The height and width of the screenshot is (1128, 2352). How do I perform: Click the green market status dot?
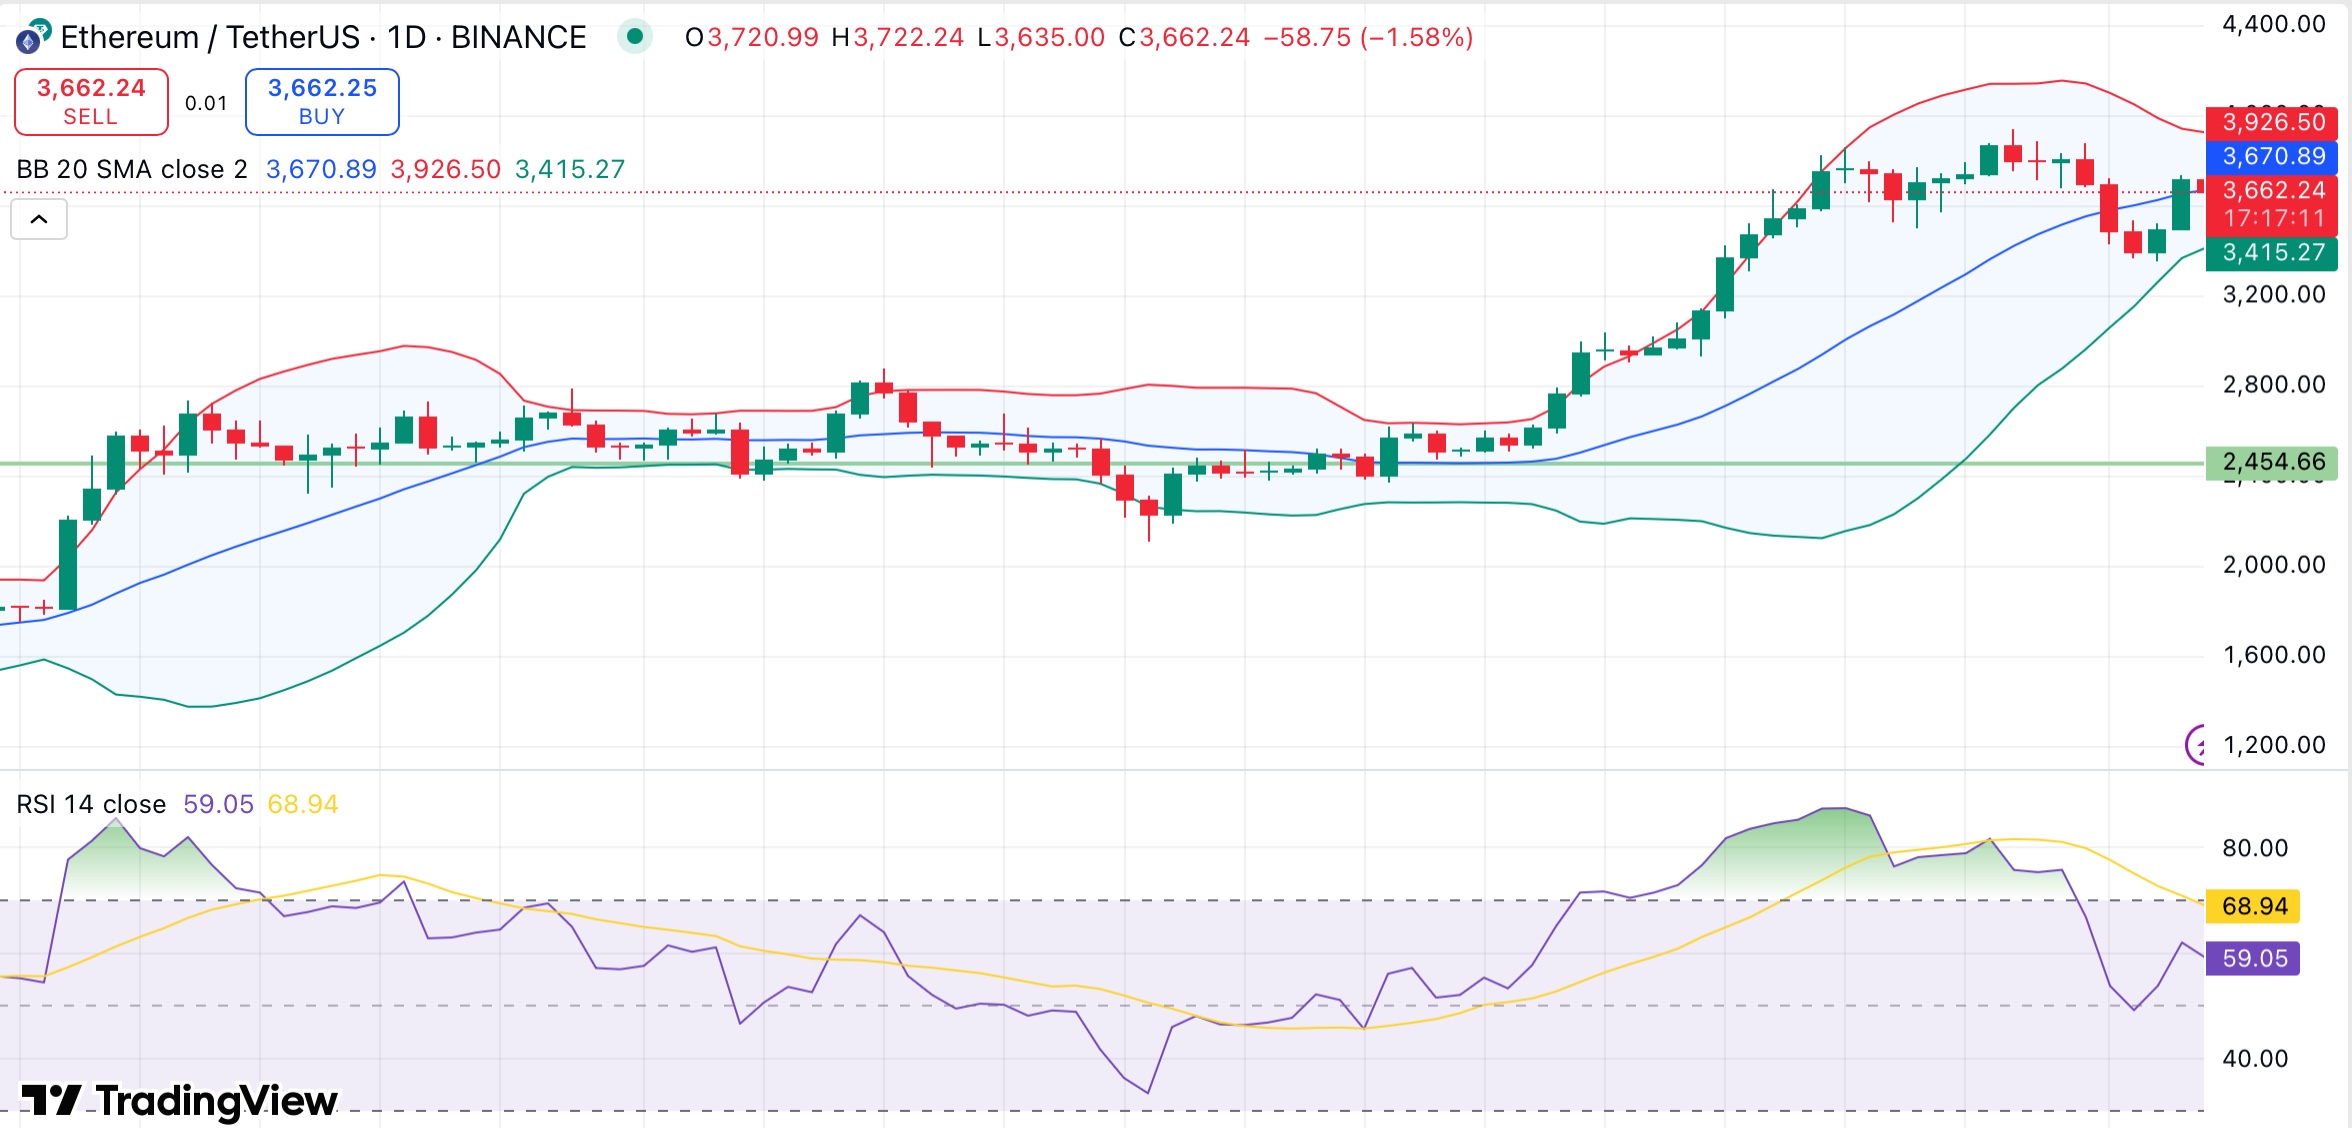click(634, 37)
